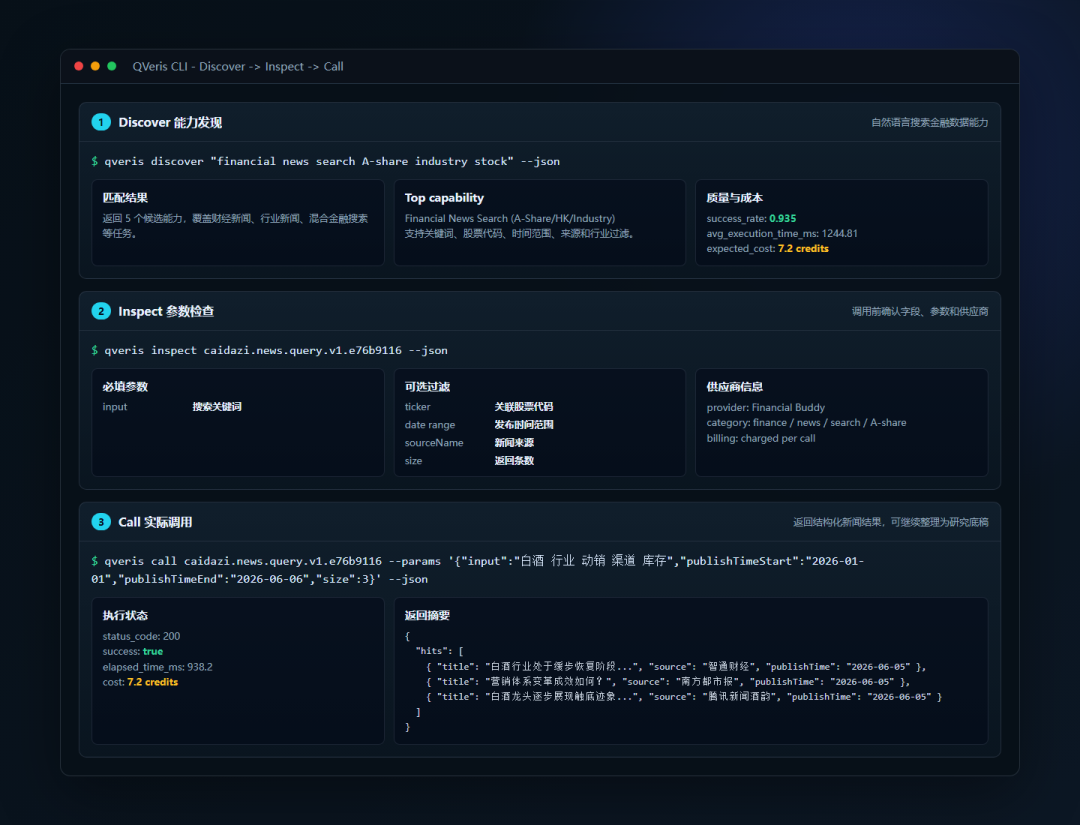This screenshot has width=1080, height=825.
Task: Click the qveris inspect command line
Action: point(269,350)
